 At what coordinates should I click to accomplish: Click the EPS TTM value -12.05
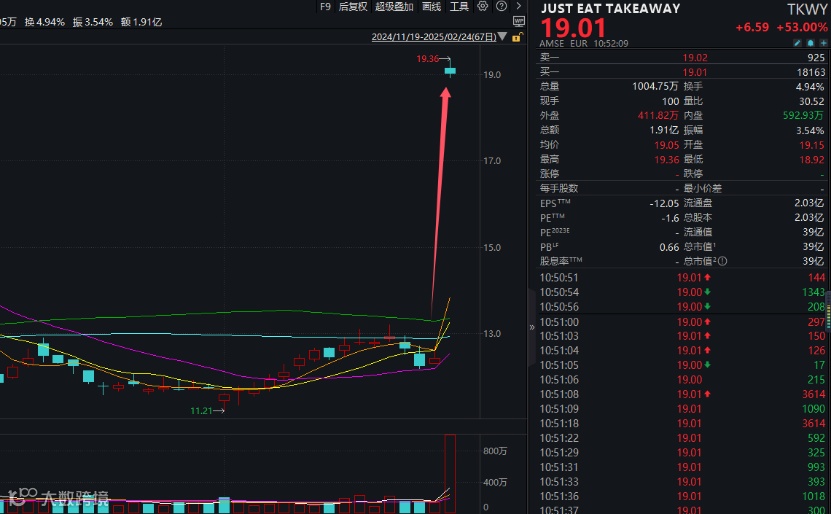click(664, 203)
